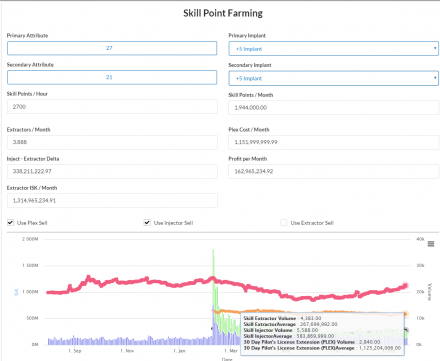The image size is (440, 361).
Task: Select the Profit per Month field
Action: click(334, 171)
